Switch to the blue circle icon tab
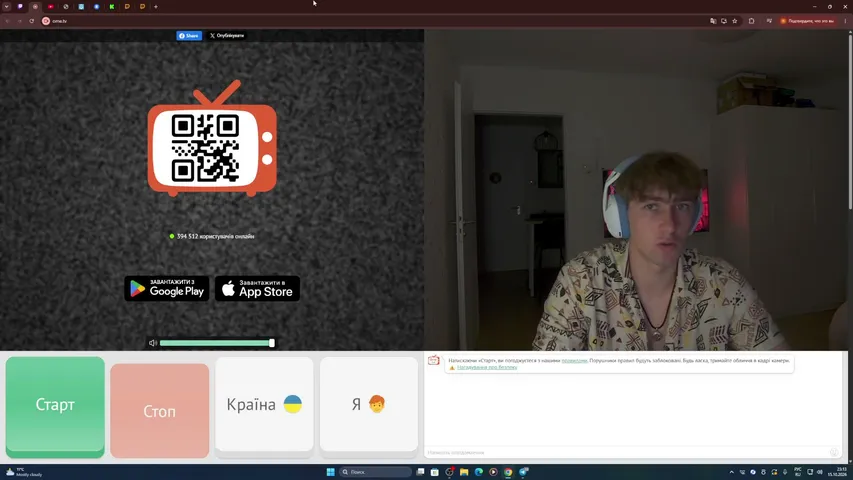Image resolution: width=853 pixels, height=480 pixels. click(96, 7)
